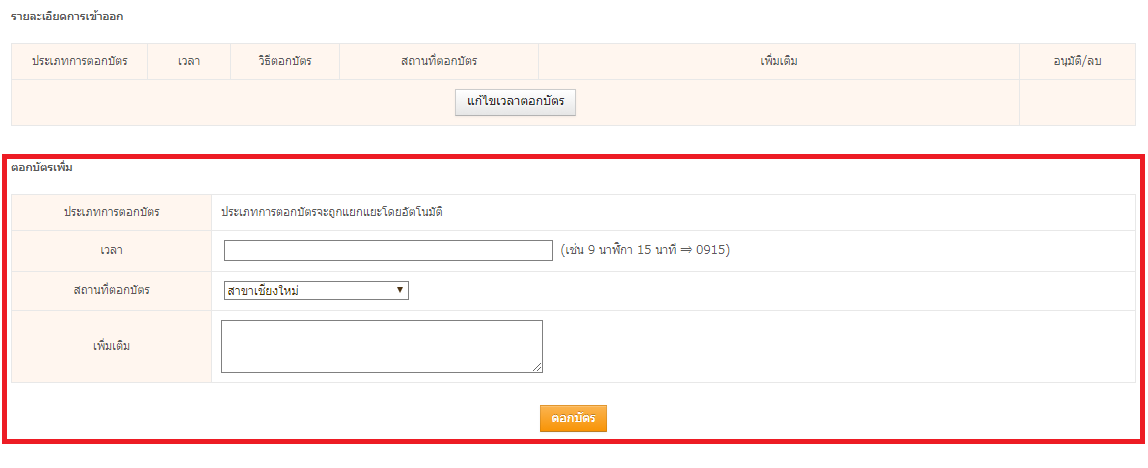Click the สถานที่ตอกบัตร column header in table
This screenshot has height=468, width=1148.
[438, 62]
